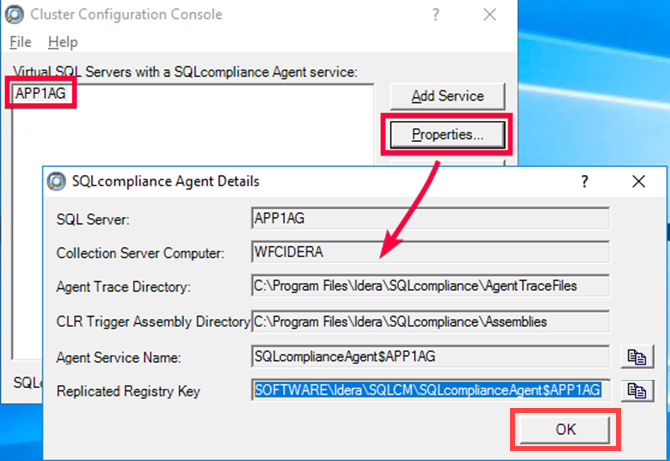Screen dimensions: 670x461
Task: Click the Agent Trace Directory field
Action: tap(430, 285)
